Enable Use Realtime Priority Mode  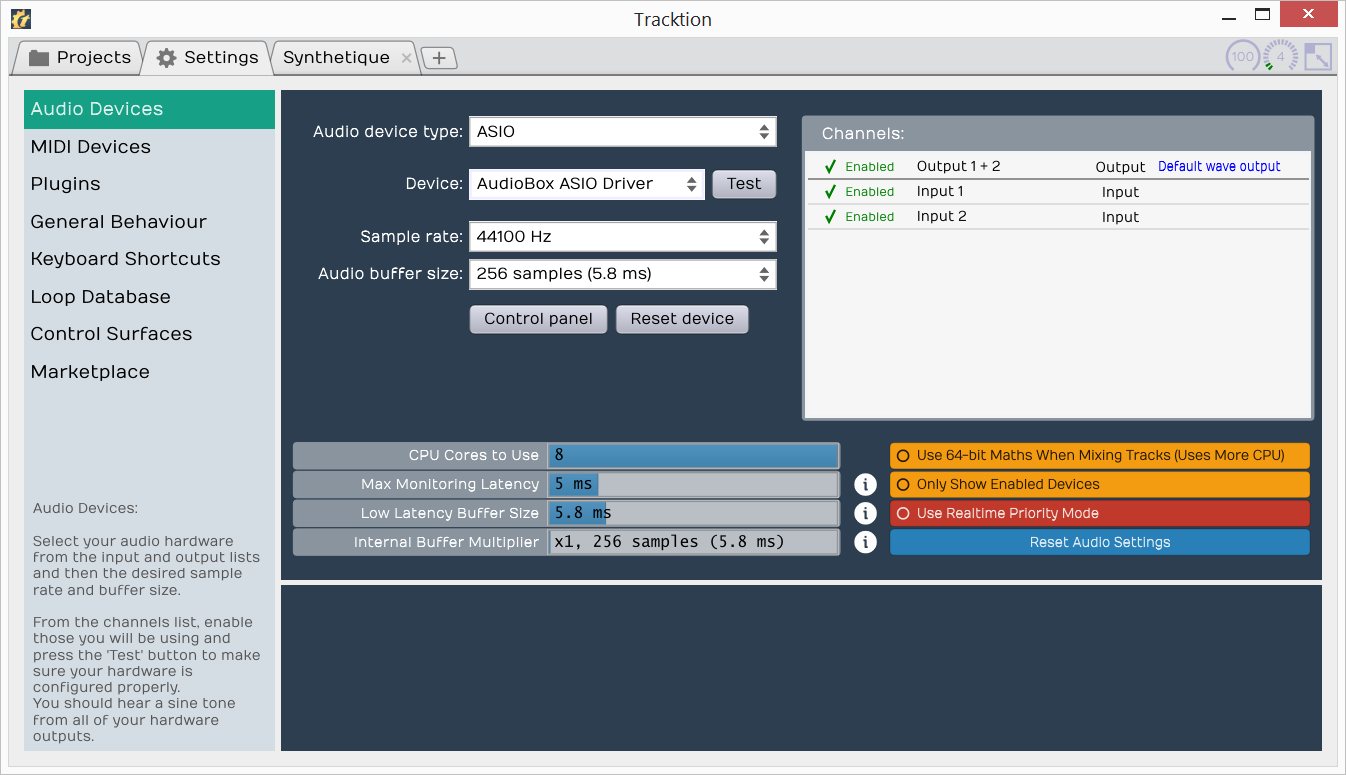(x=1099, y=513)
